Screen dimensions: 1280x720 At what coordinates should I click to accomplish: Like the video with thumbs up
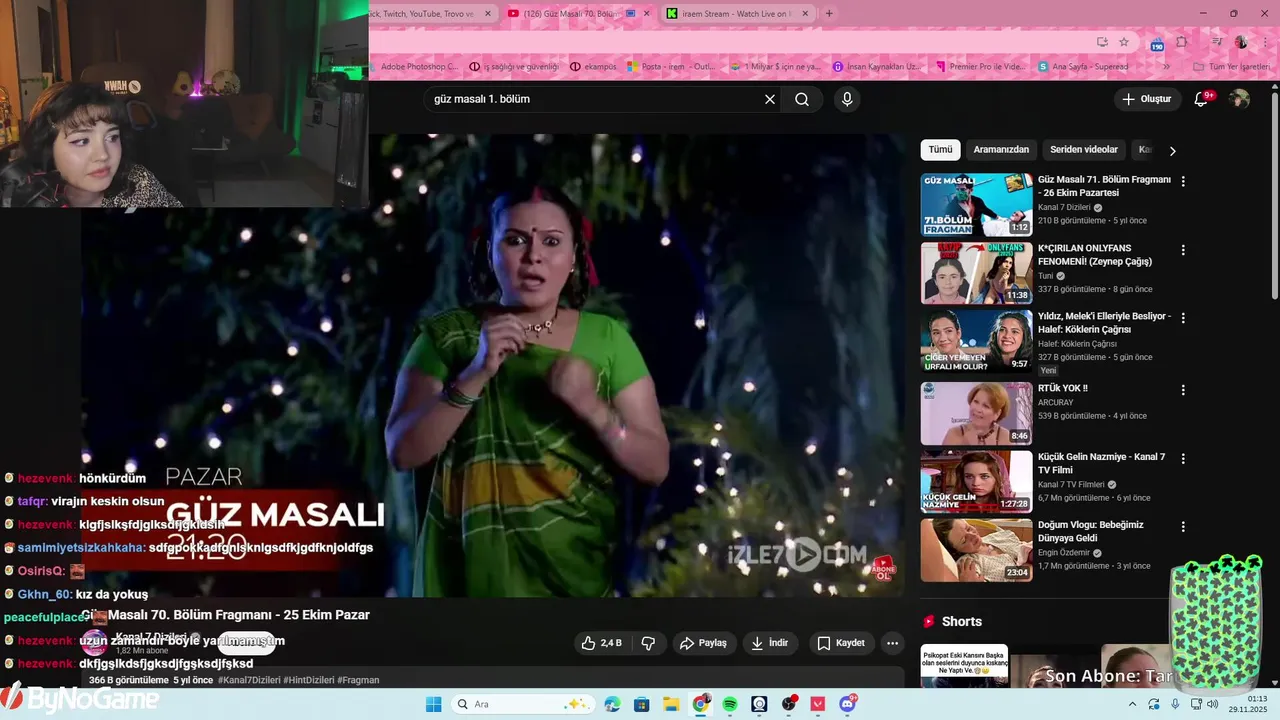602,643
